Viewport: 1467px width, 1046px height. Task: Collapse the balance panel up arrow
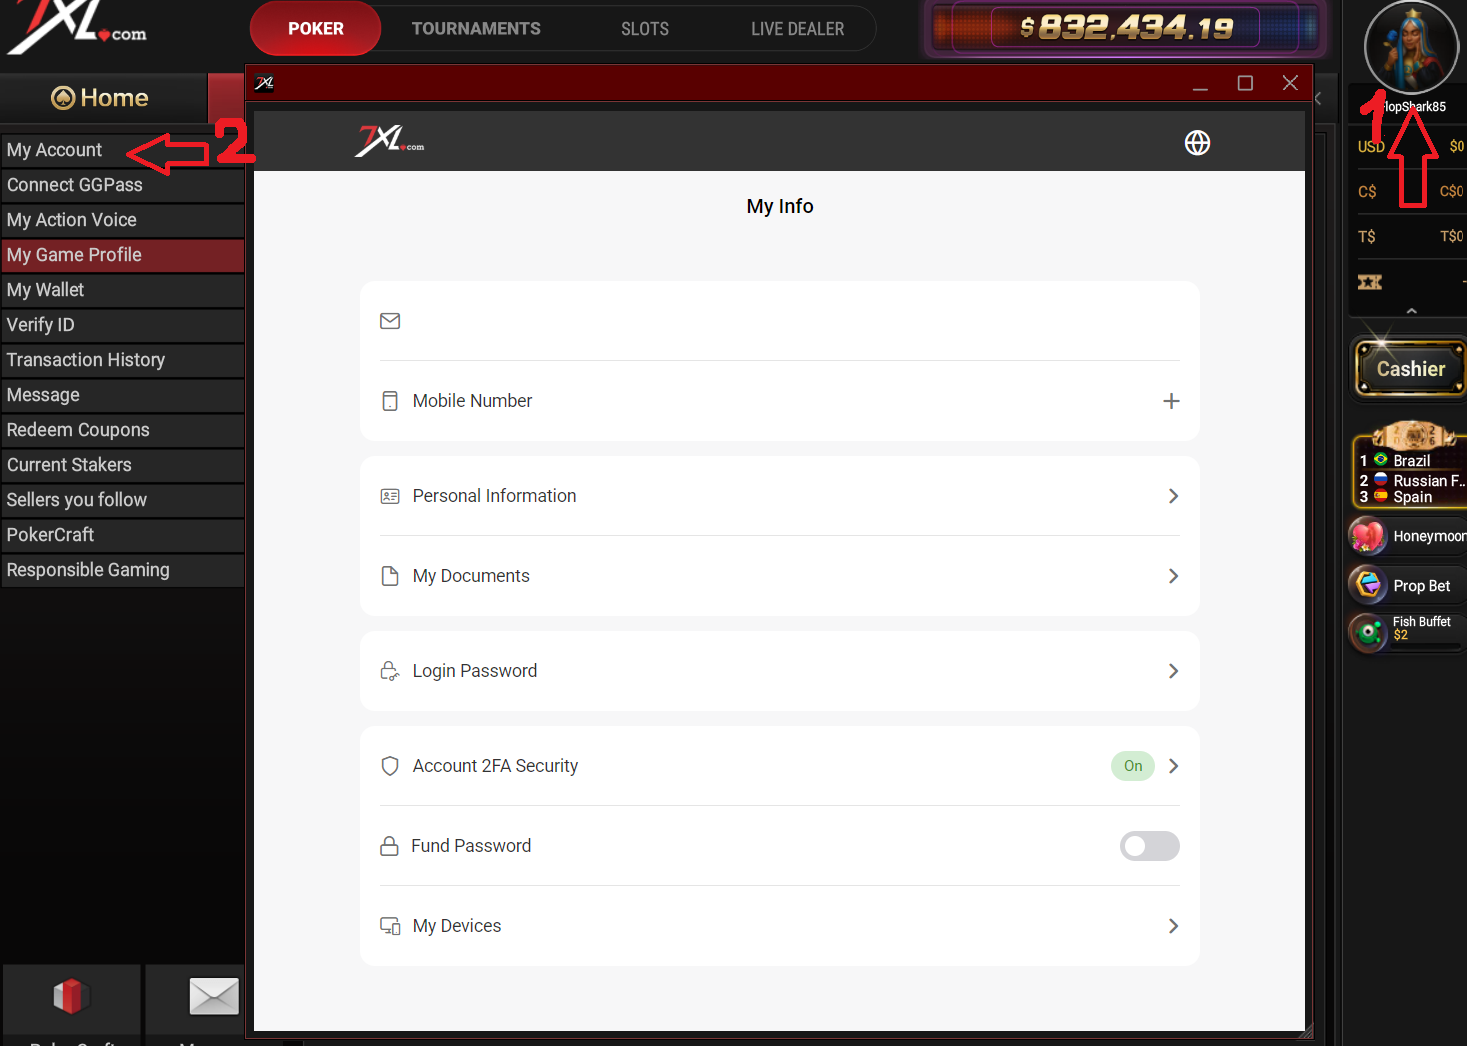[x=1411, y=311]
